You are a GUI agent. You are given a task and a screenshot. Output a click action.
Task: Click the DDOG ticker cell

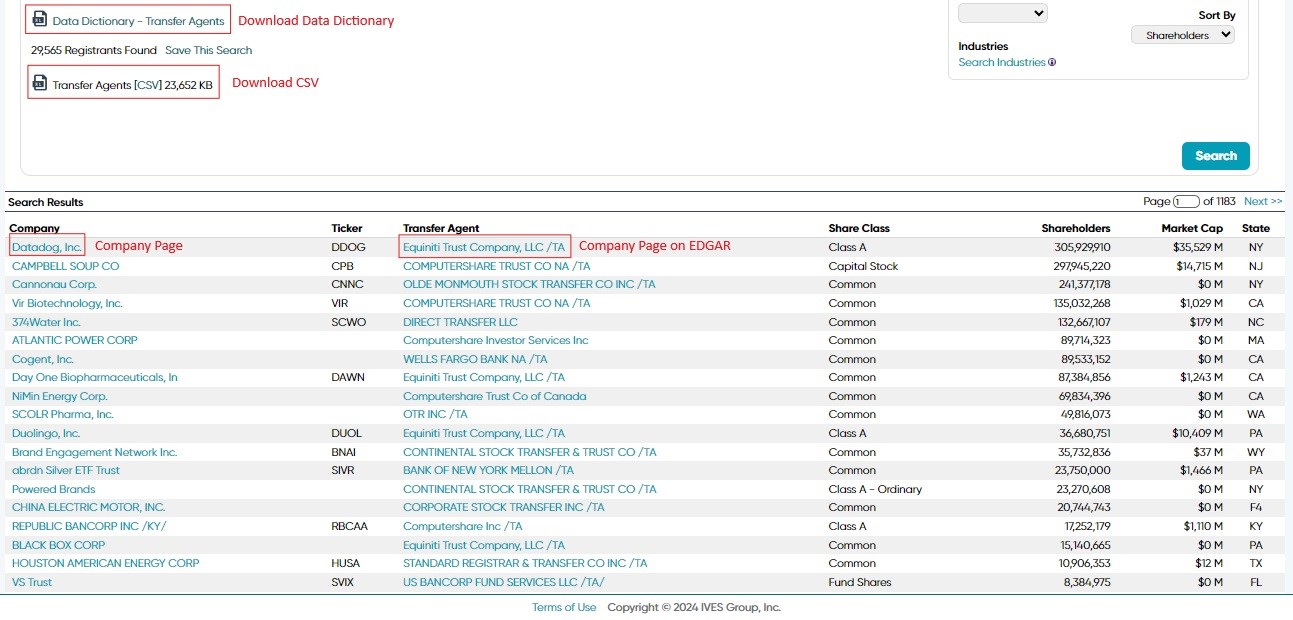click(348, 247)
